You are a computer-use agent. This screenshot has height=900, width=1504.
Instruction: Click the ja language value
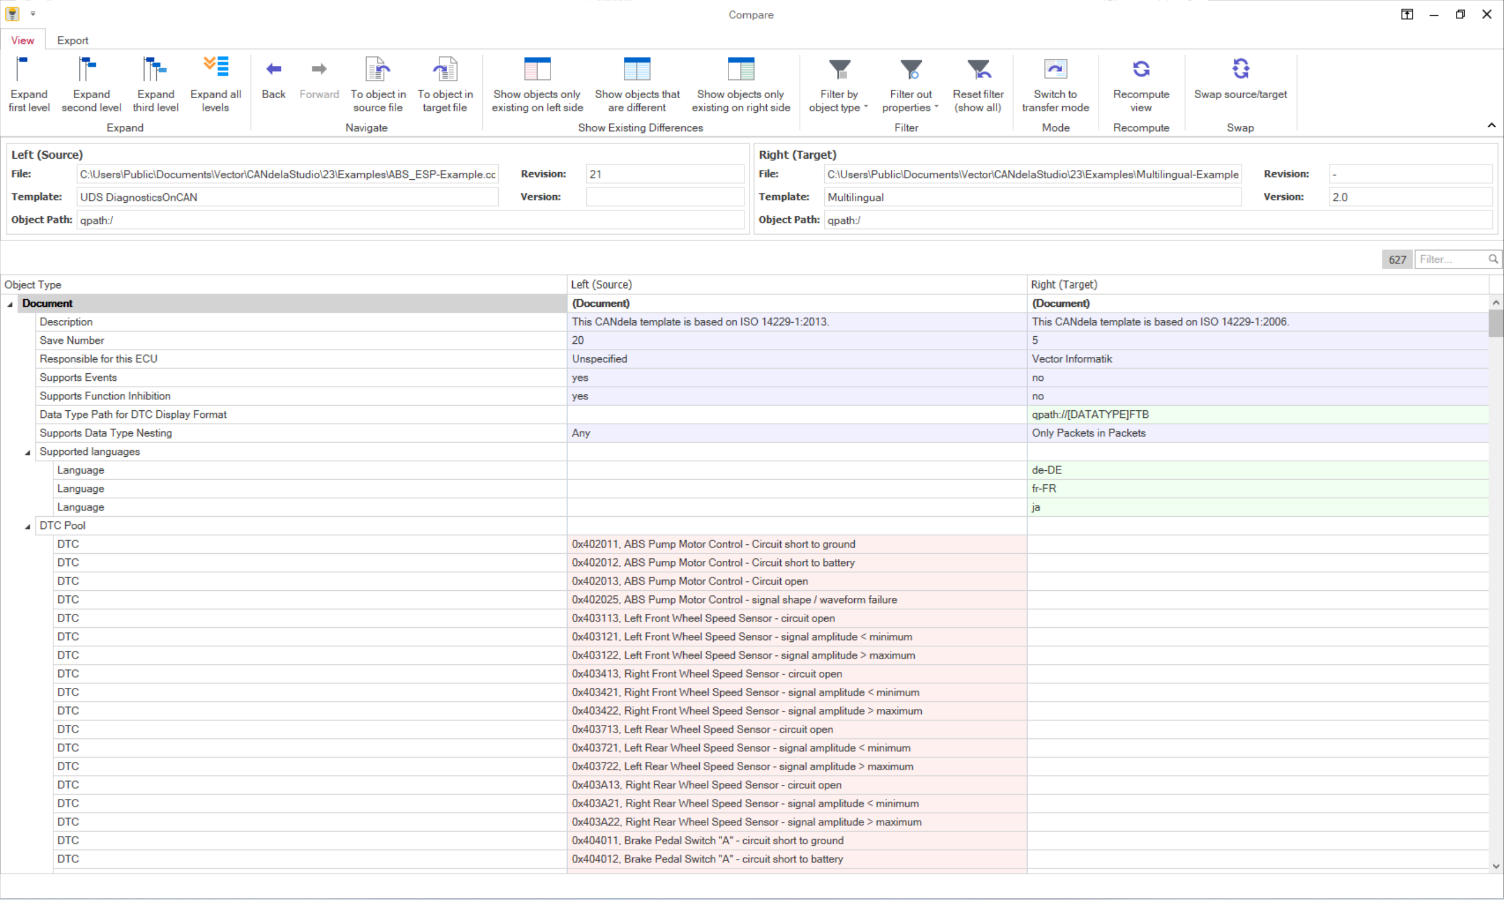click(1036, 508)
